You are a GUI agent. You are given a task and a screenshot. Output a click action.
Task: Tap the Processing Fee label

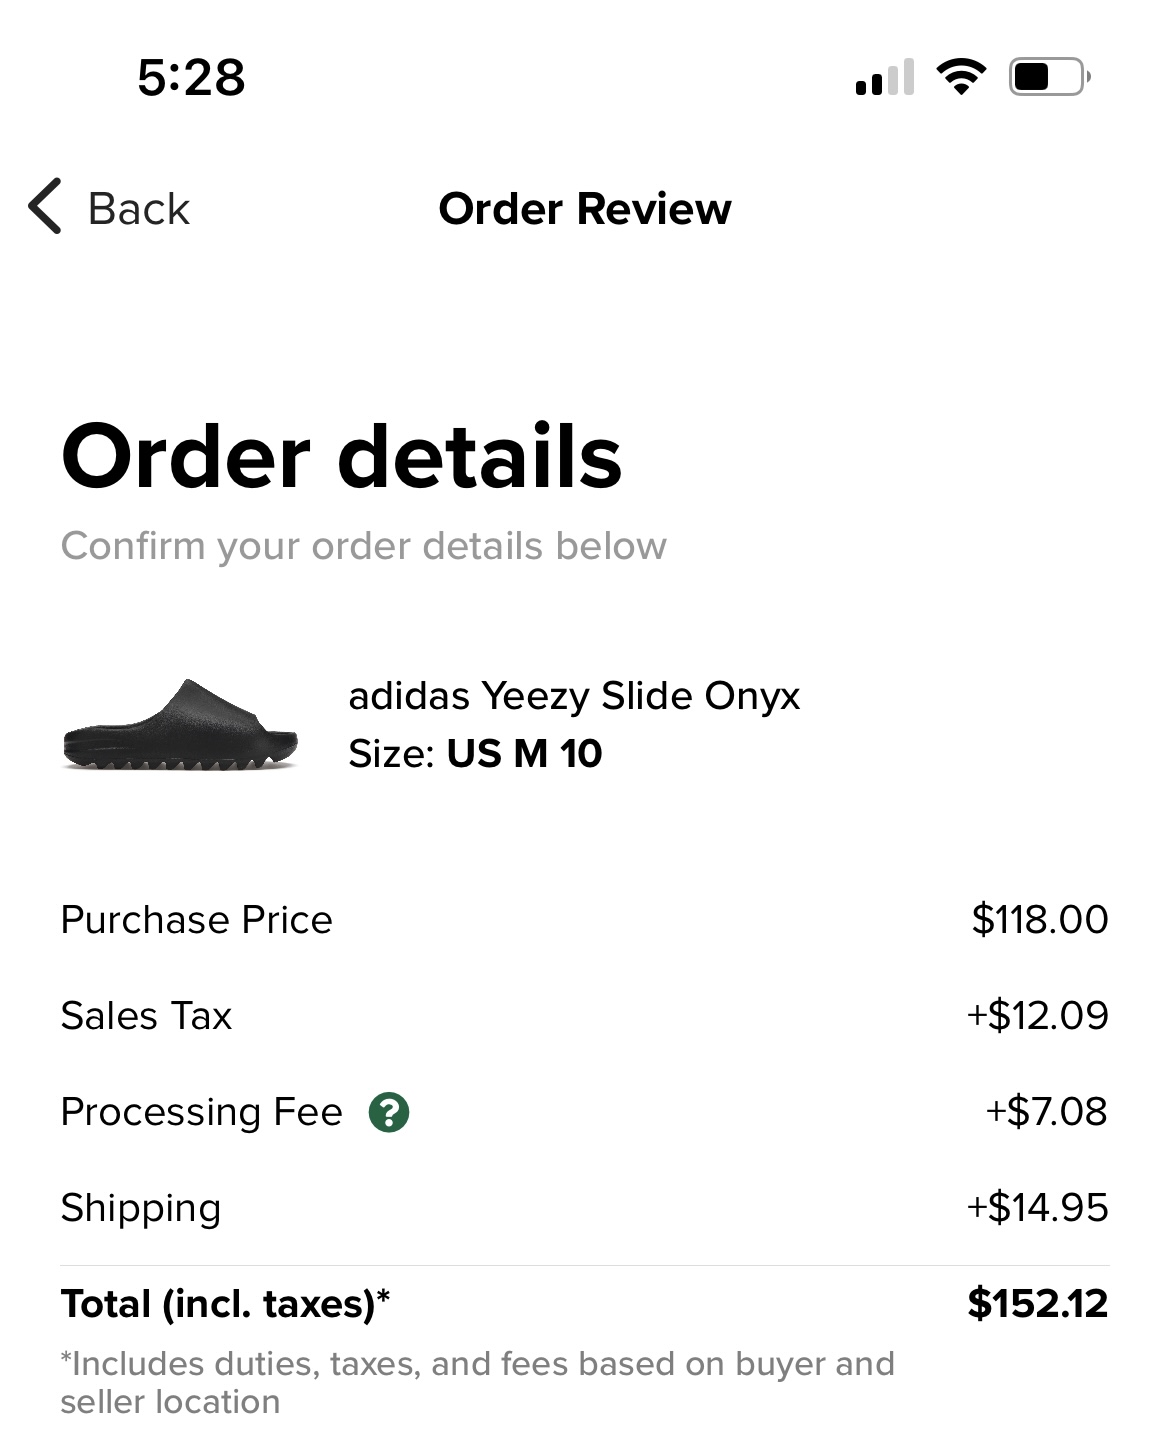tap(201, 1112)
